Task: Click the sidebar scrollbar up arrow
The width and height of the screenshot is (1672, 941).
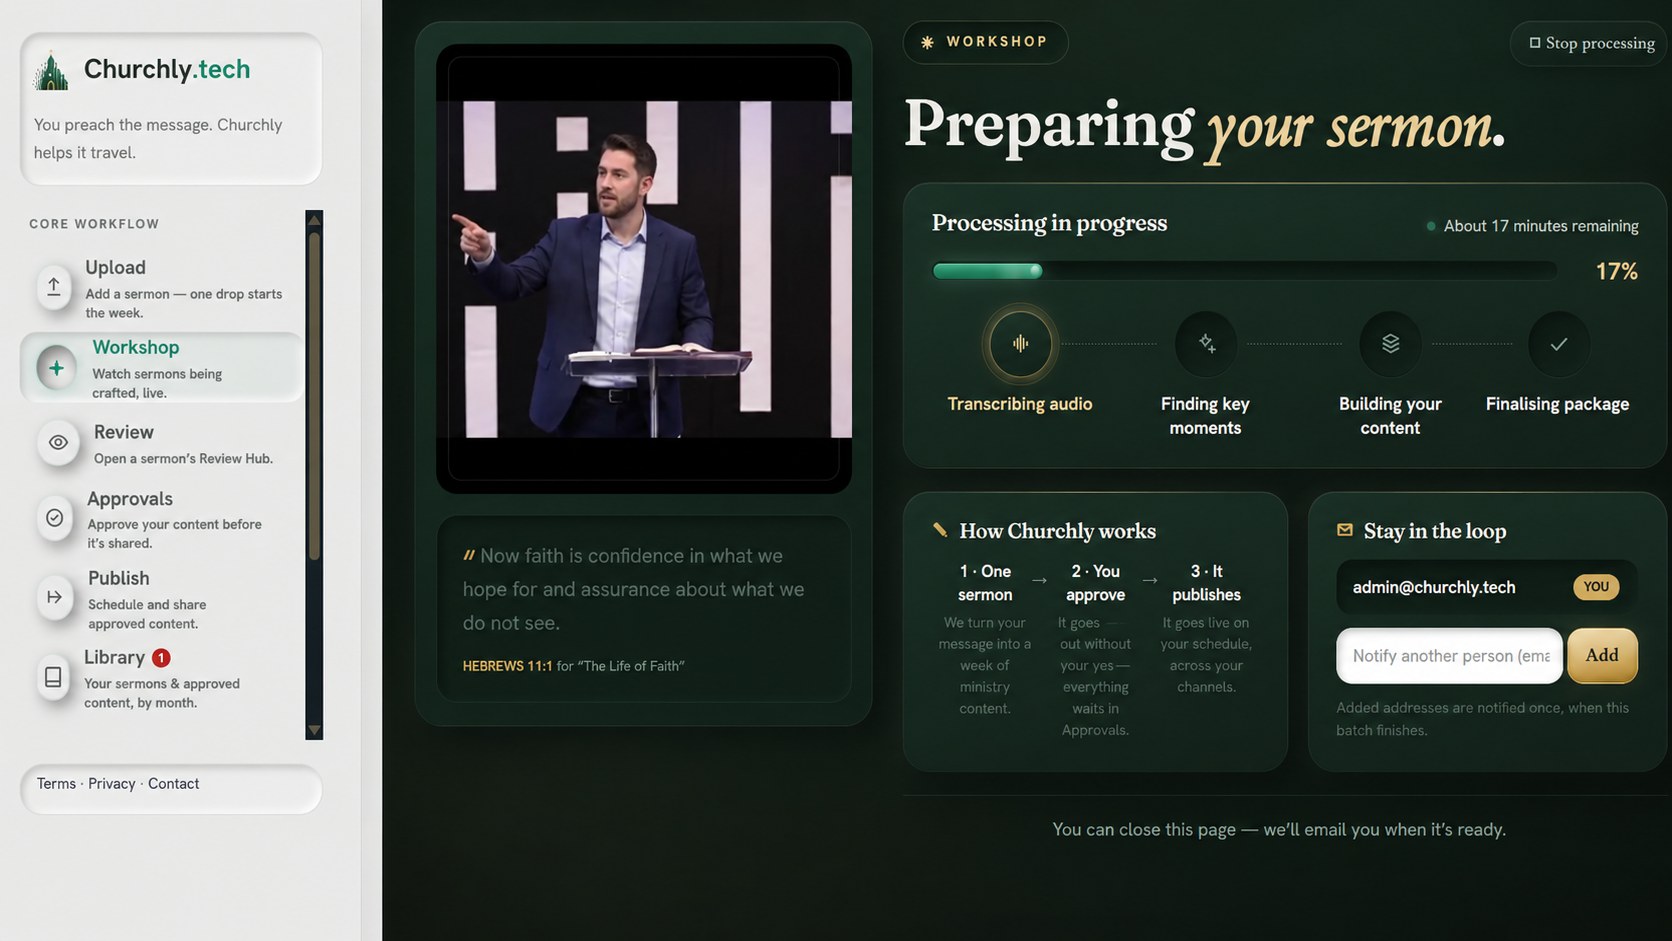Action: pos(314,220)
